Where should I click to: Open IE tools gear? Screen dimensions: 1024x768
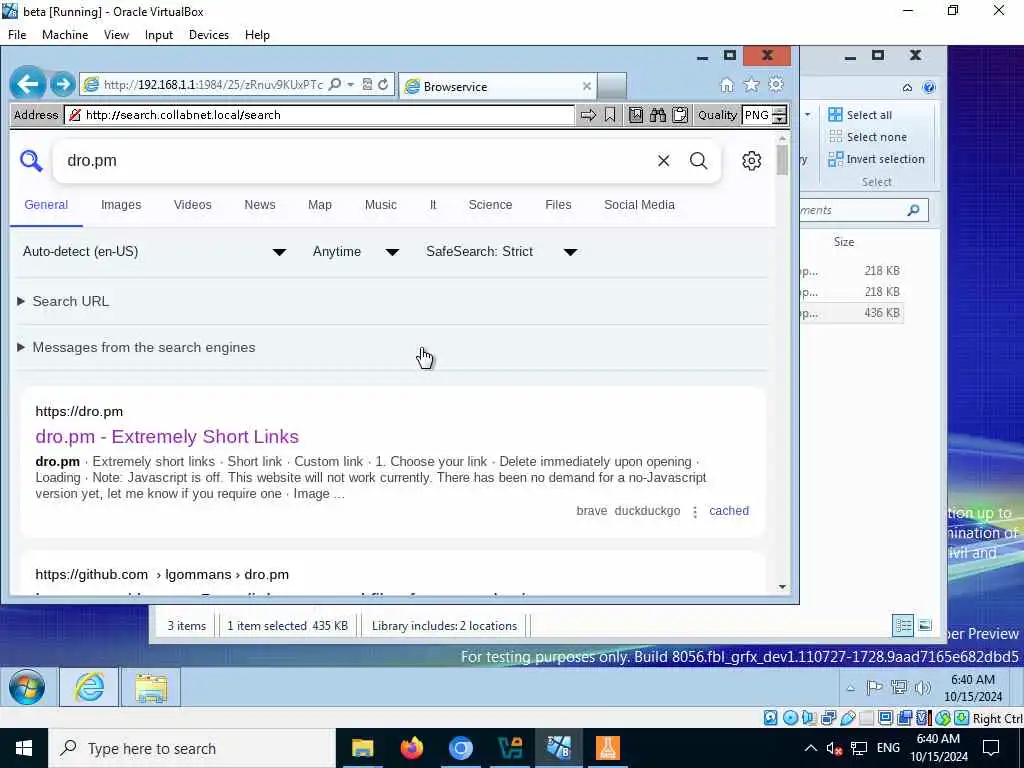pos(776,84)
